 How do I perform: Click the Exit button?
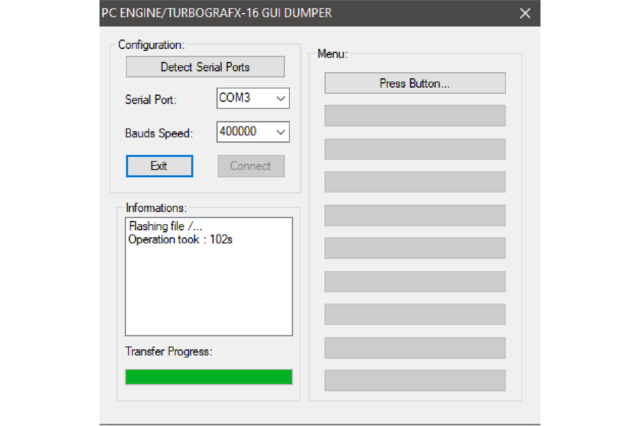pos(159,166)
